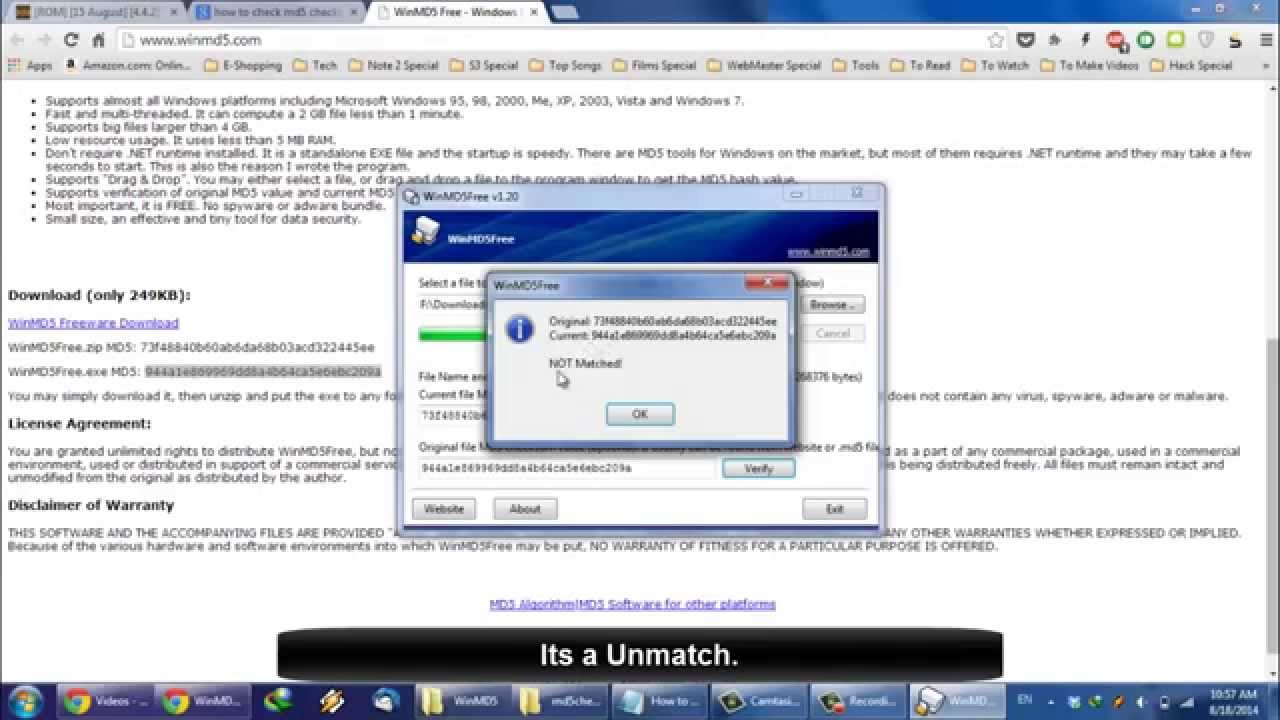
Task: Switch to how to check md5 tab
Action: 274,13
